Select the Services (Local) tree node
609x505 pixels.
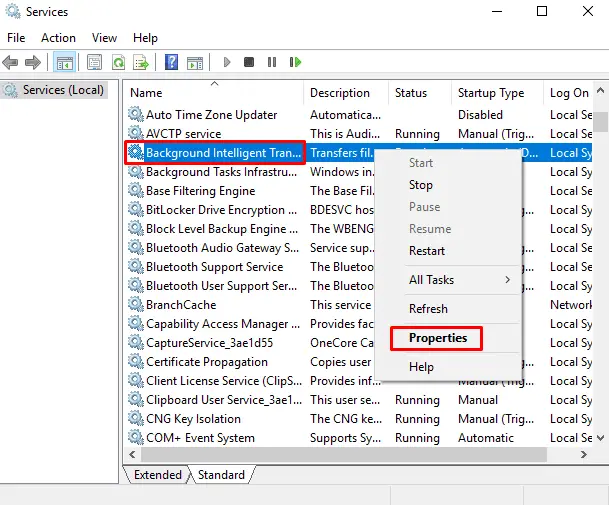pos(54,90)
